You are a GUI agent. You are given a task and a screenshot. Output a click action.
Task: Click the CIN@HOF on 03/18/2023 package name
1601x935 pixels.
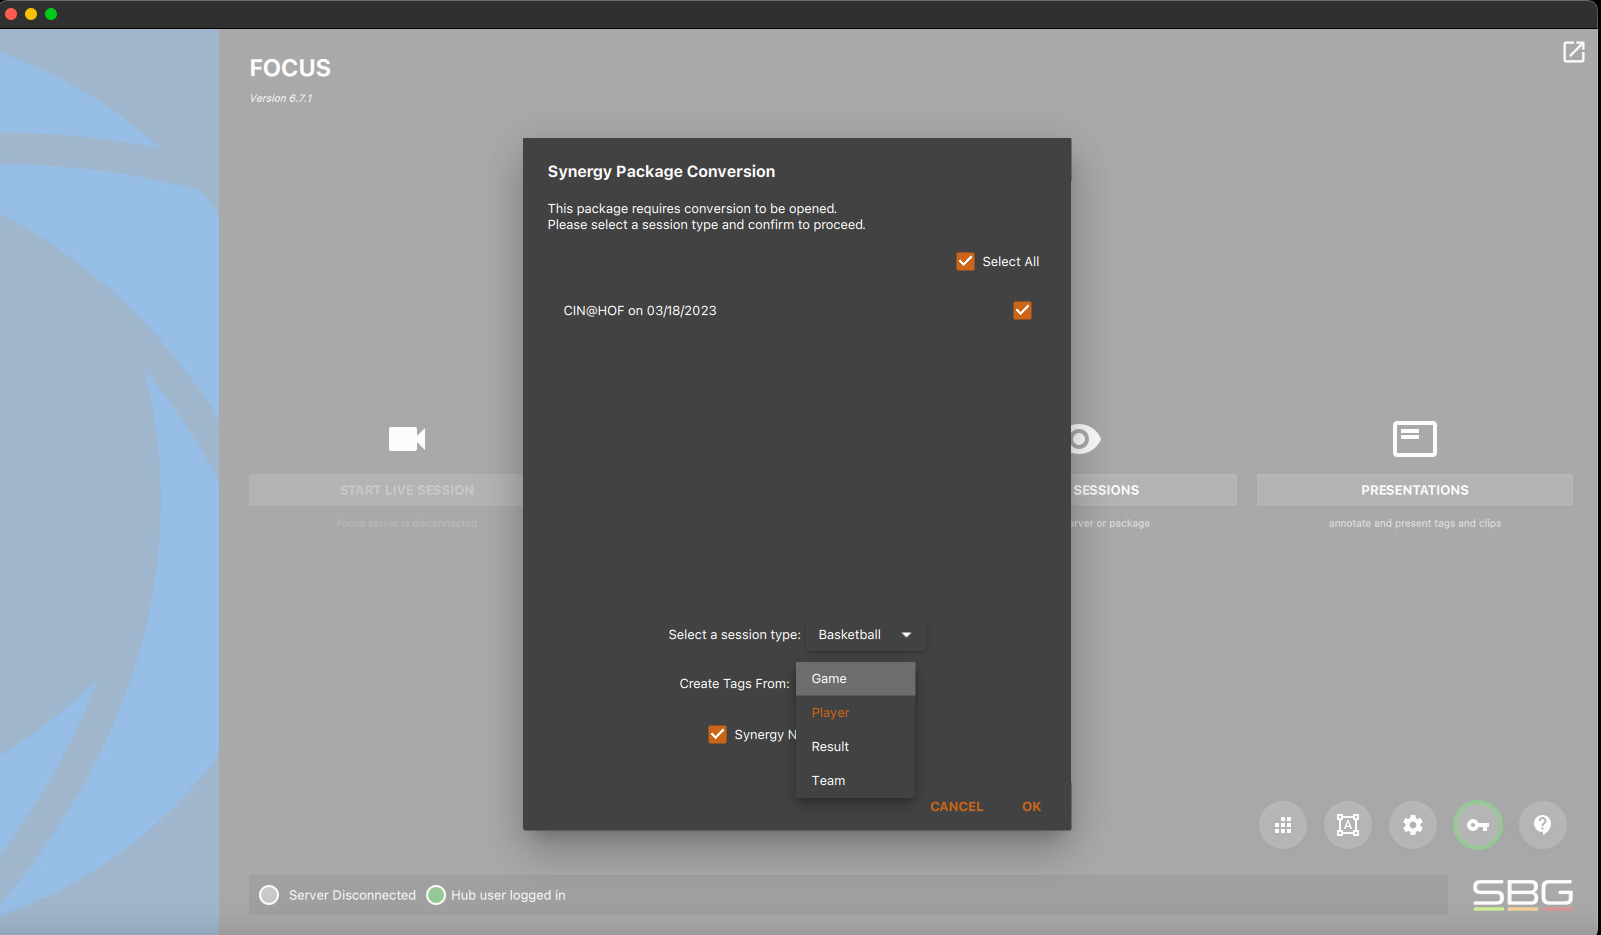tap(640, 311)
